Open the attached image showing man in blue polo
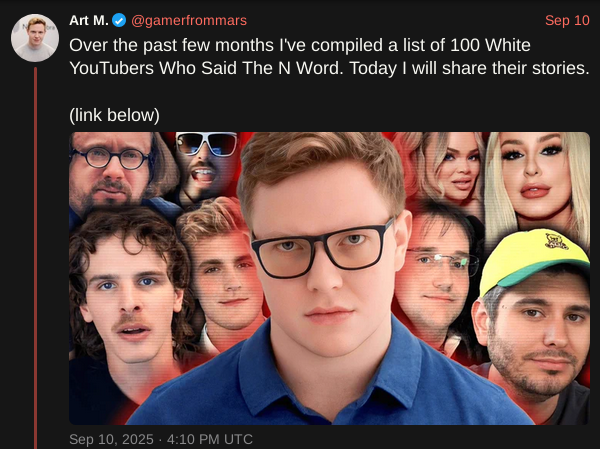This screenshot has height=449, width=600. (x=329, y=278)
